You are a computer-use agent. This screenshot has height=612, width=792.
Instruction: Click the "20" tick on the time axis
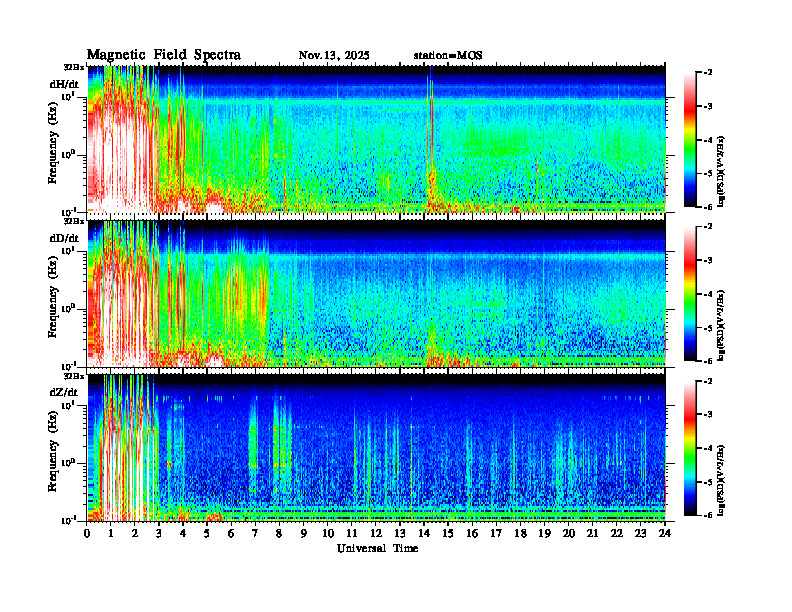click(569, 534)
